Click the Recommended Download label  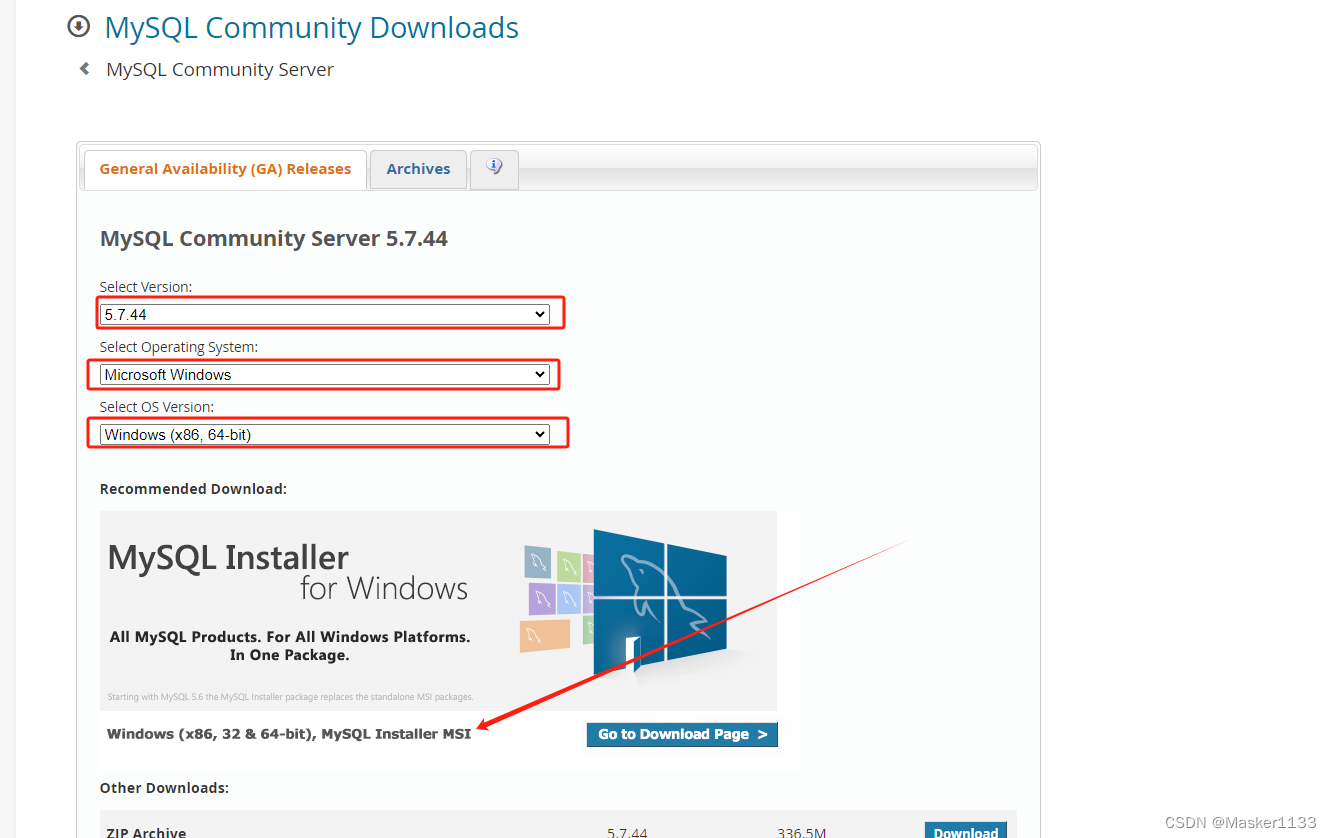[x=193, y=489]
